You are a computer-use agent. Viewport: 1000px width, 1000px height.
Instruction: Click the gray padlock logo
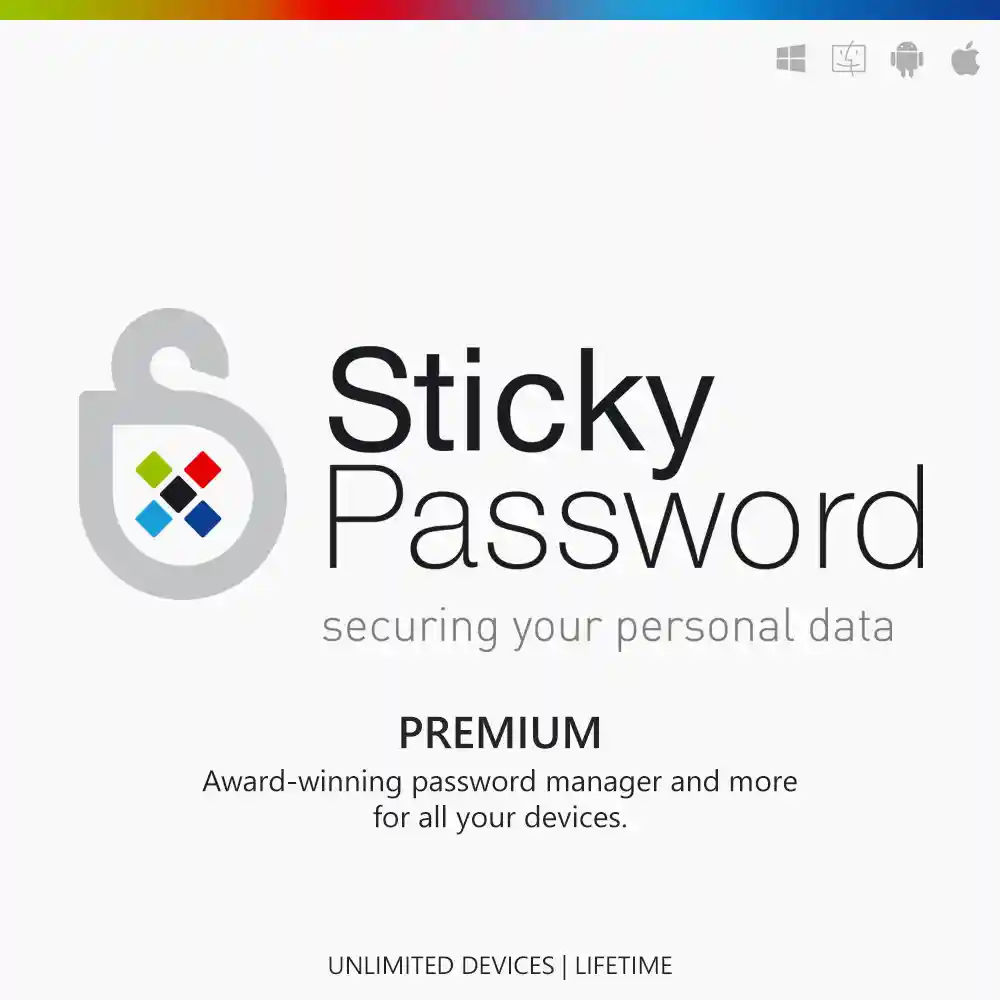[x=182, y=453]
